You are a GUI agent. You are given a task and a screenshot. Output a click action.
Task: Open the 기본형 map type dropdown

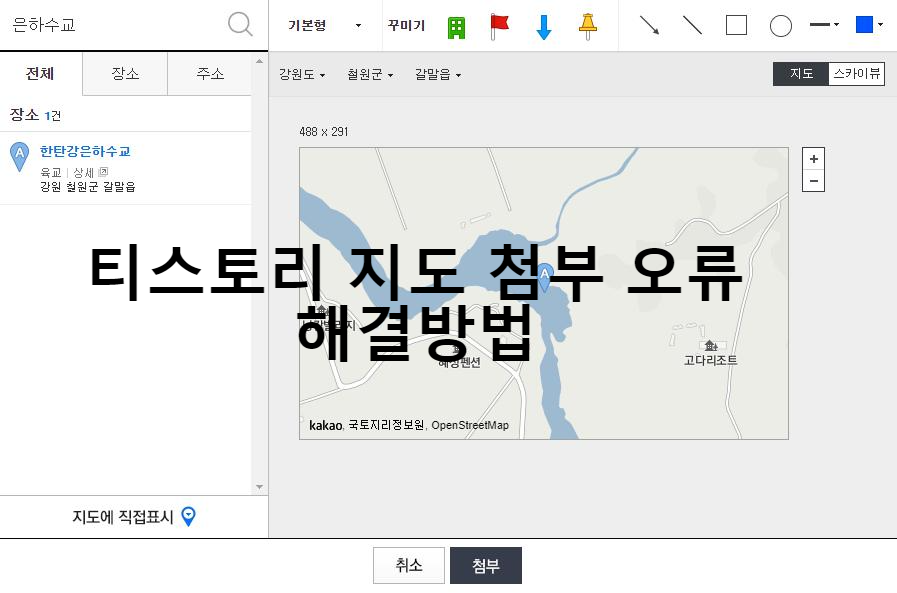(x=324, y=25)
